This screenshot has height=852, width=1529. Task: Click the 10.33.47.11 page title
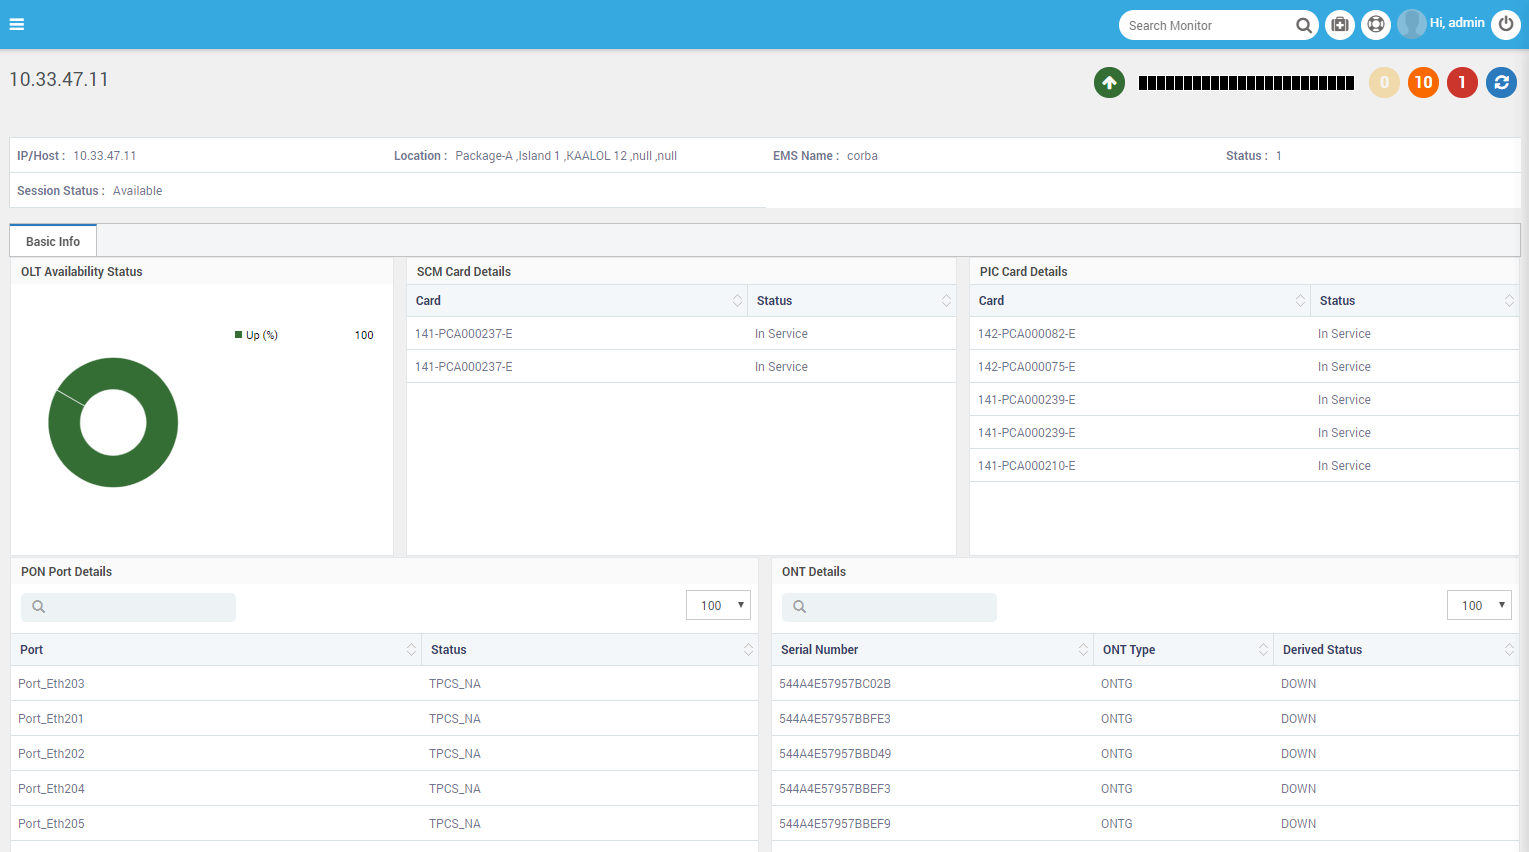pyautogui.click(x=59, y=80)
